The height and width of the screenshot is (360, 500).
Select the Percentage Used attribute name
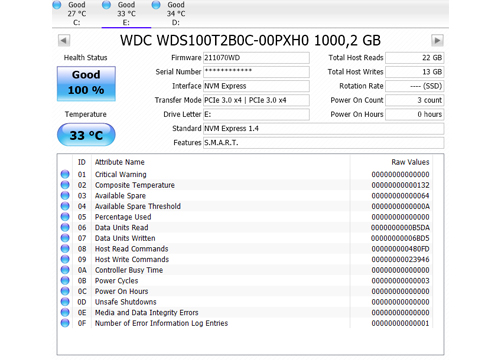pyautogui.click(x=123, y=217)
